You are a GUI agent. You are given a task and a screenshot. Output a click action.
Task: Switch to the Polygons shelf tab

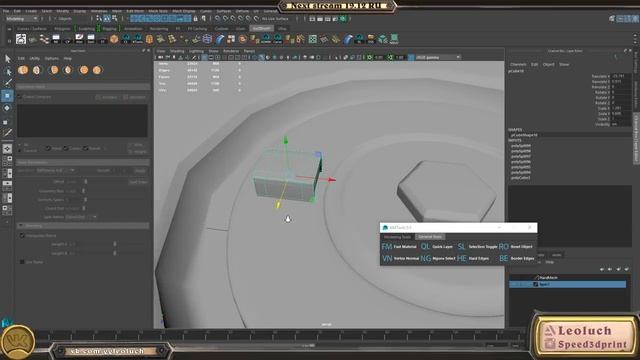coord(62,29)
